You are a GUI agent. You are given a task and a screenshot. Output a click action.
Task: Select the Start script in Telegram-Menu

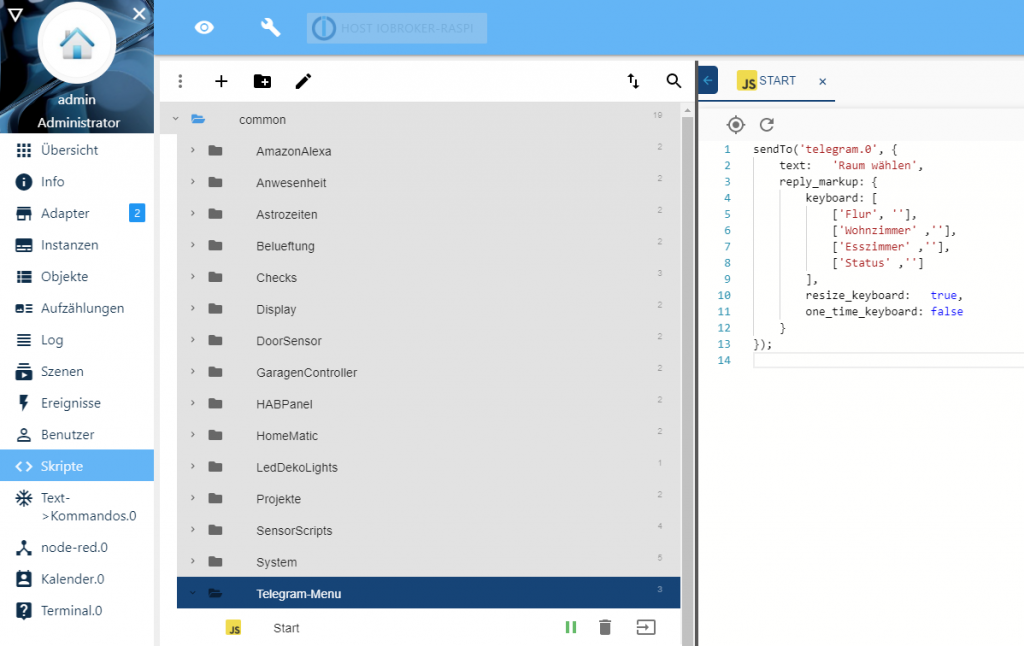286,628
